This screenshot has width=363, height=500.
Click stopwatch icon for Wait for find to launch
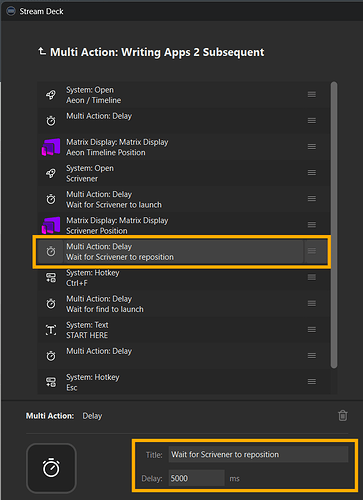(x=51, y=304)
